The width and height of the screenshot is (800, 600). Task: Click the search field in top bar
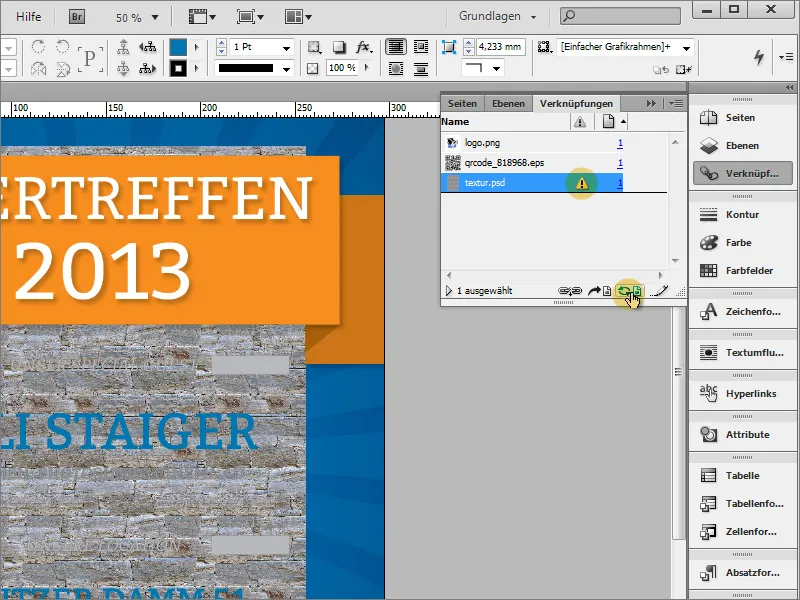620,16
